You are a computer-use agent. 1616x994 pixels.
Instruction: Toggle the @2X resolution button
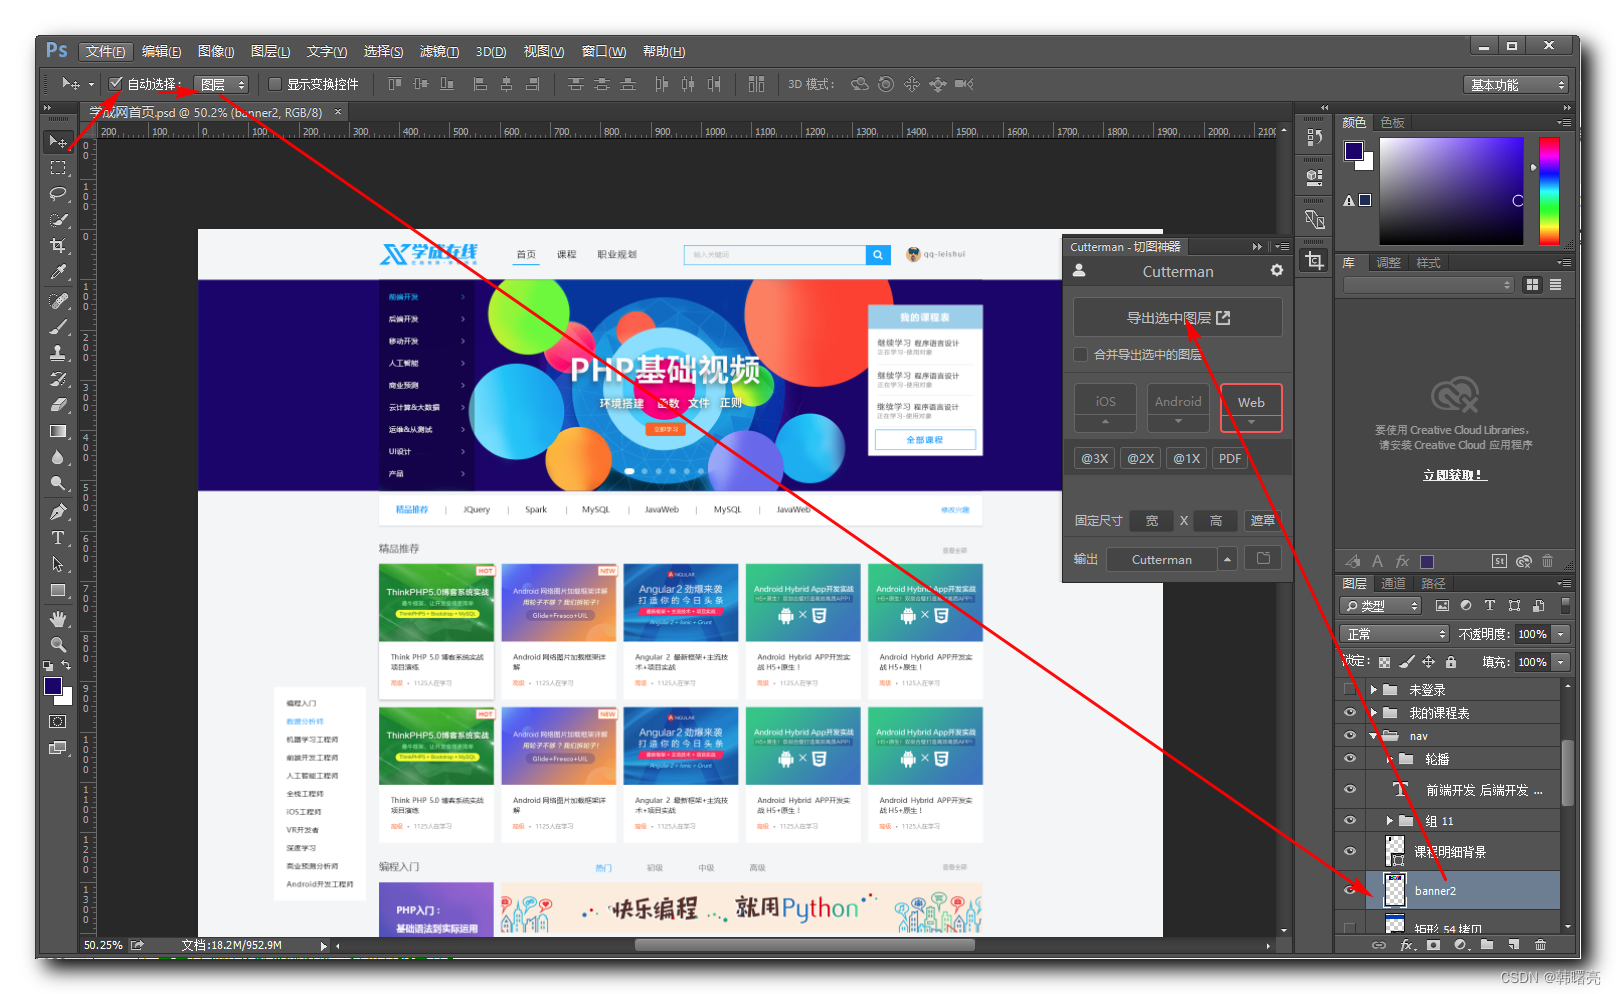click(x=1140, y=458)
